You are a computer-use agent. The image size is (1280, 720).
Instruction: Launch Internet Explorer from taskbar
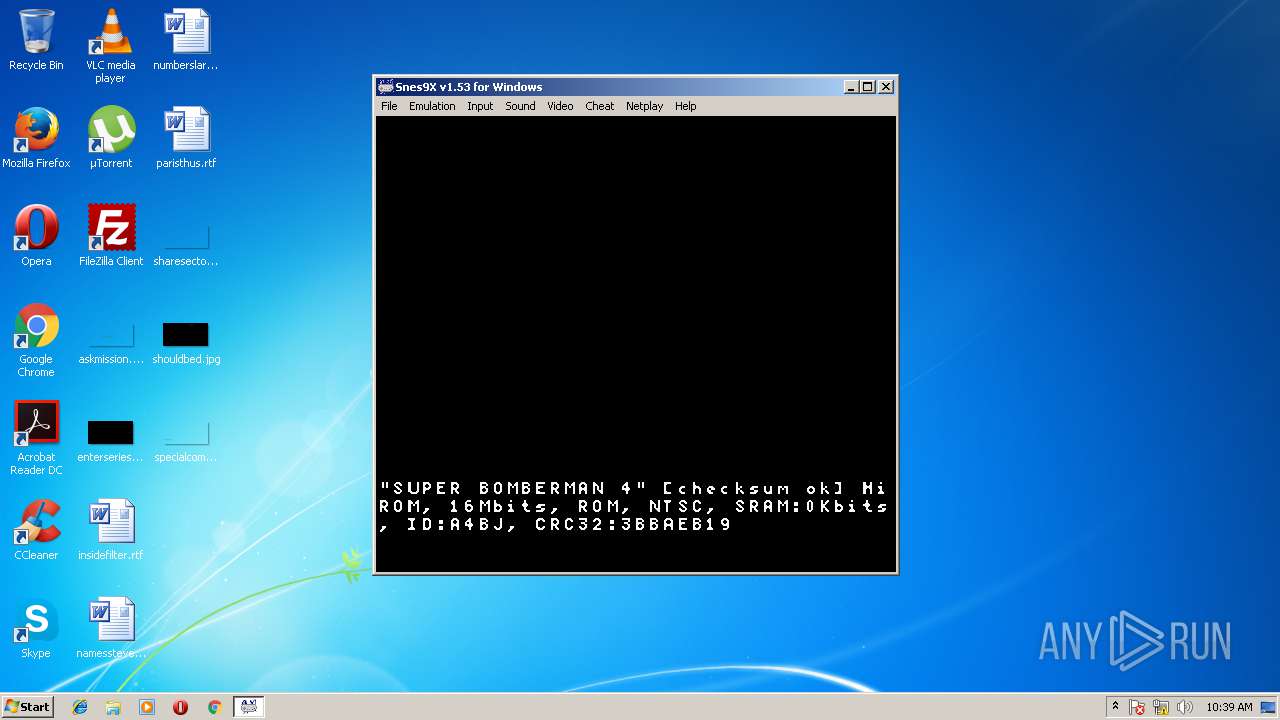(x=80, y=707)
